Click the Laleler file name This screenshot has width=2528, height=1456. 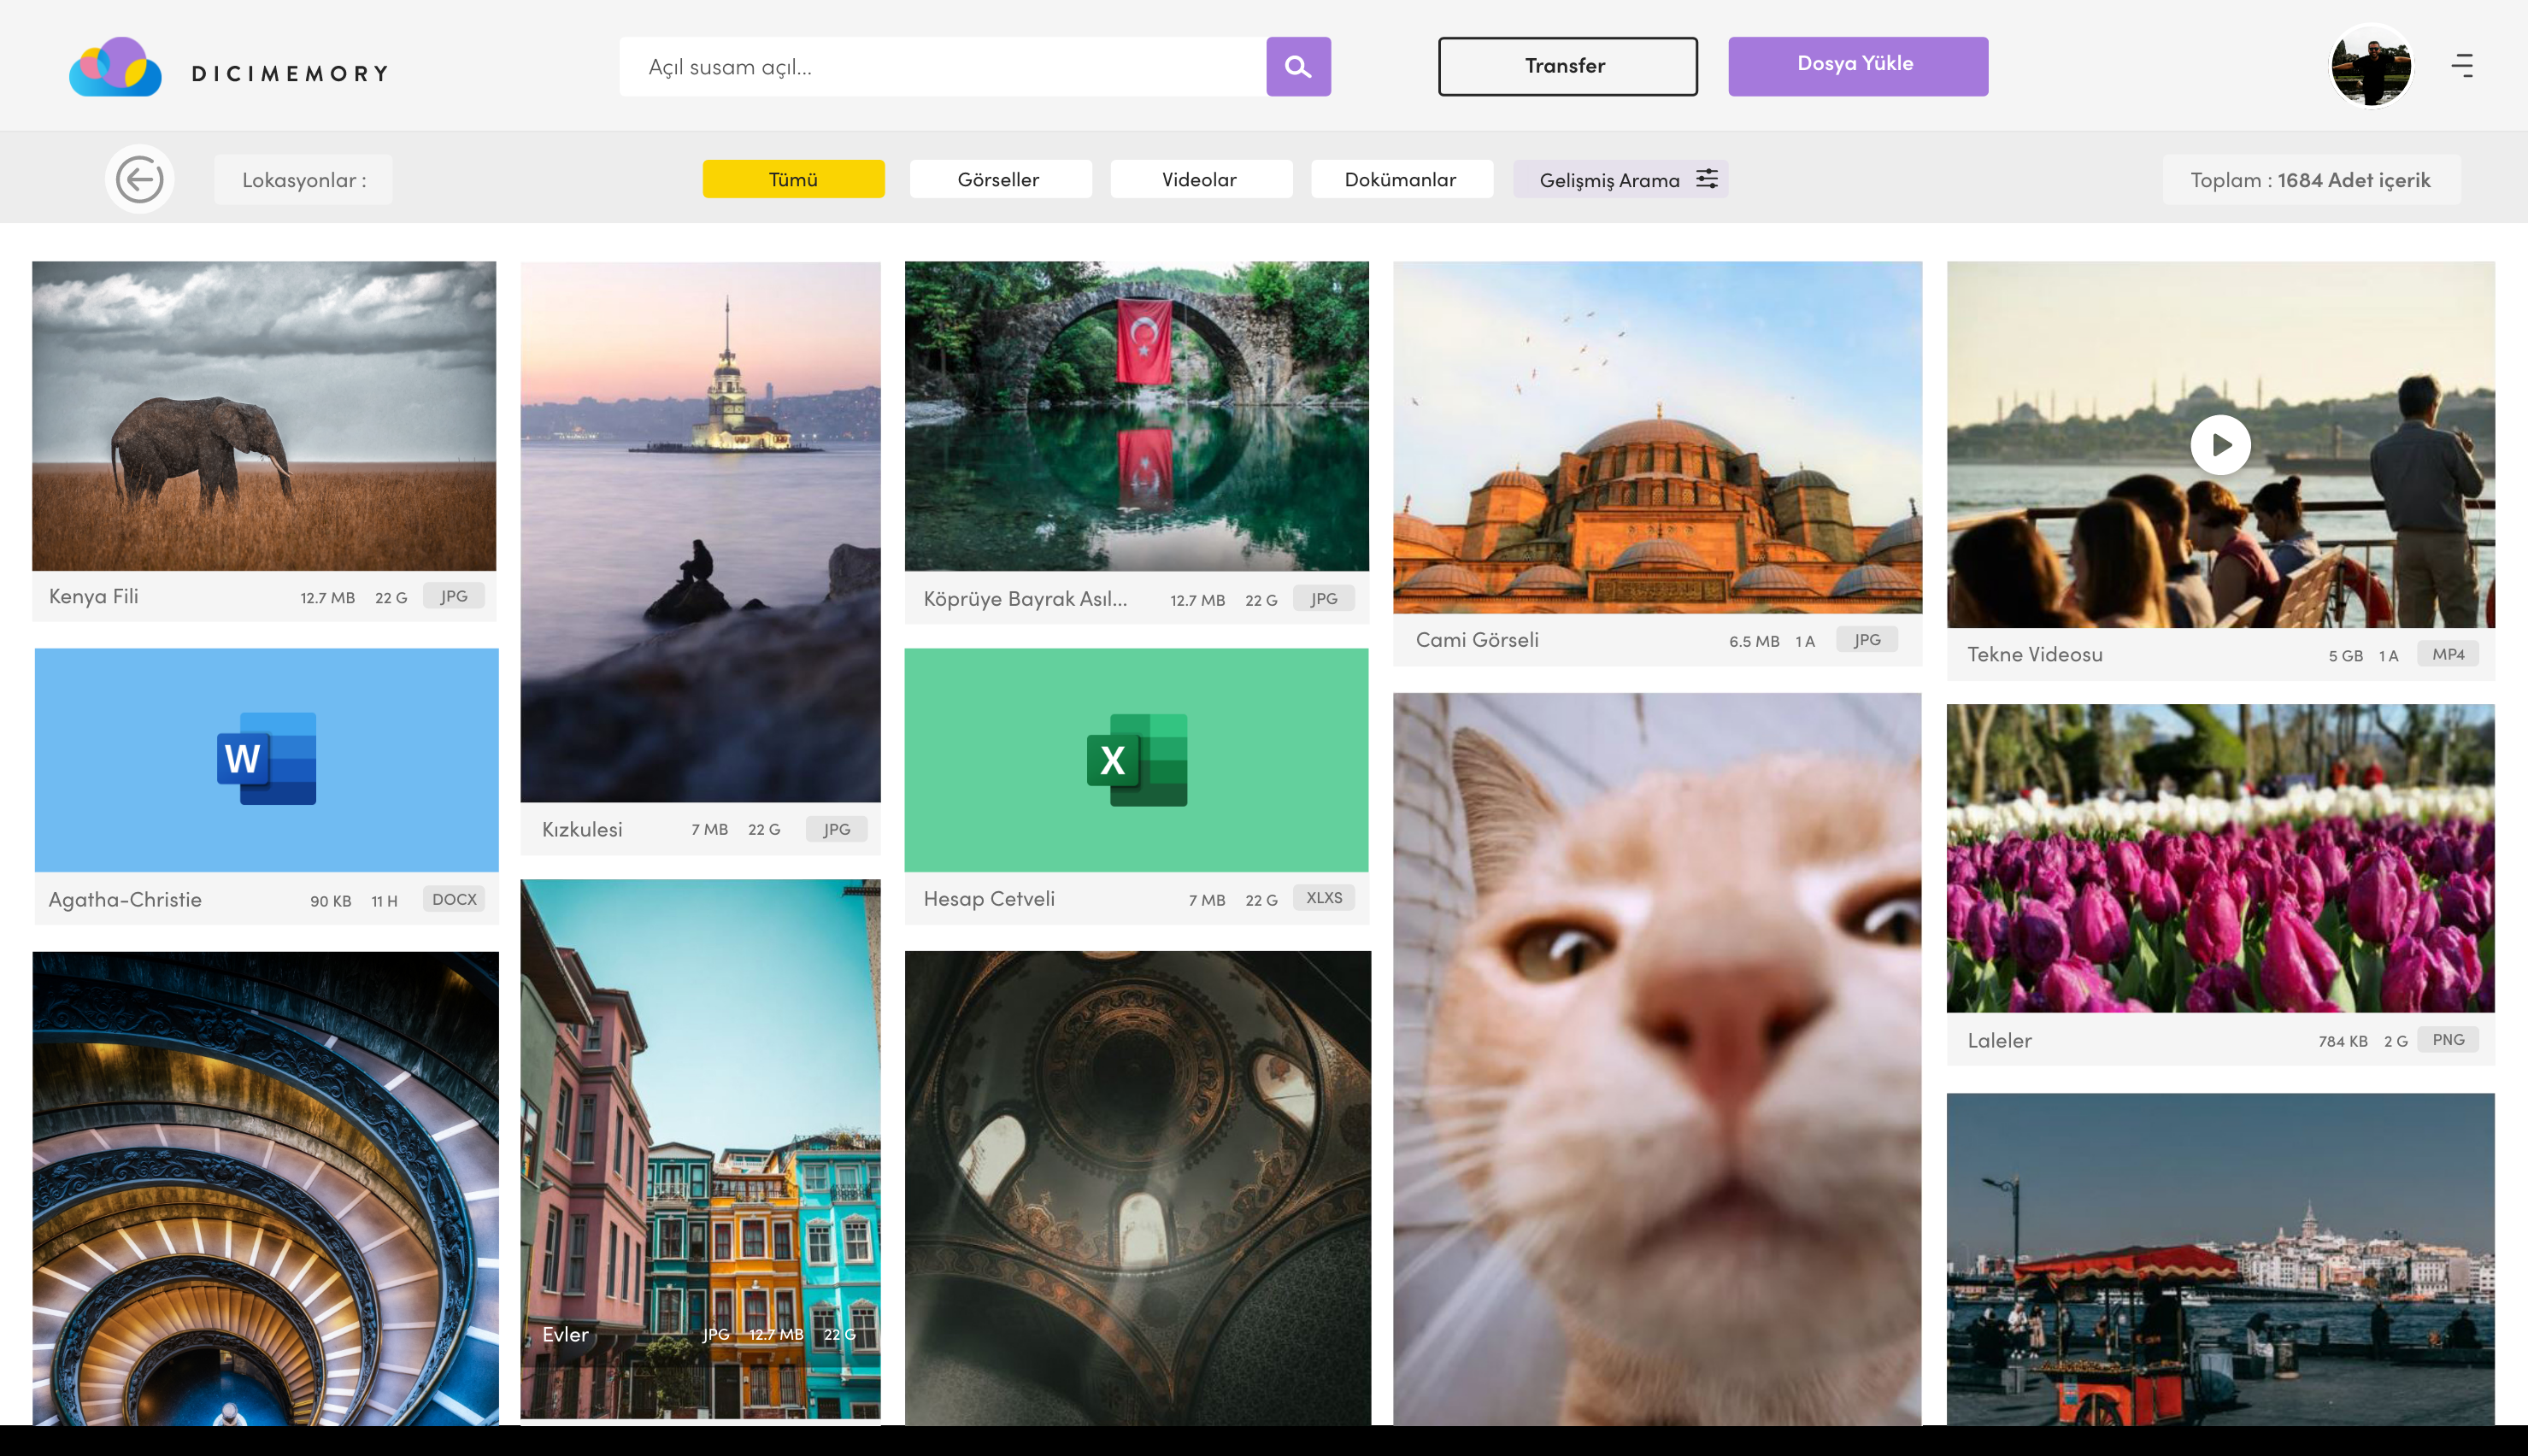click(x=2000, y=1041)
